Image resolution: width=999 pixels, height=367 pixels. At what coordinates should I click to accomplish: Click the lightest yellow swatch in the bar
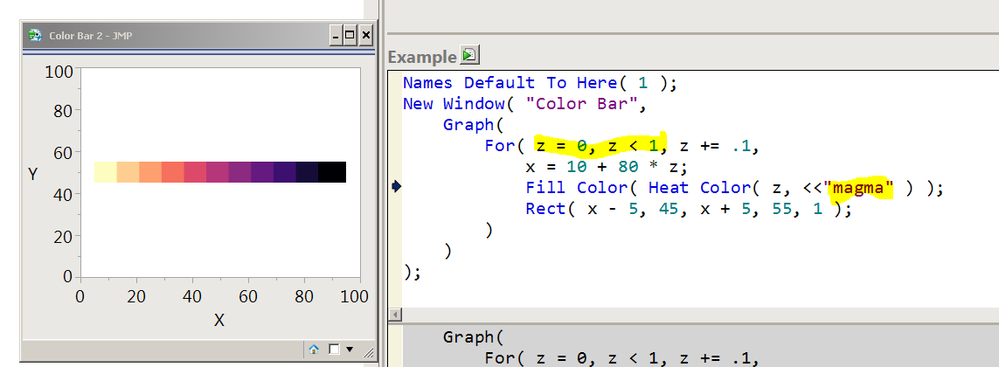point(106,172)
